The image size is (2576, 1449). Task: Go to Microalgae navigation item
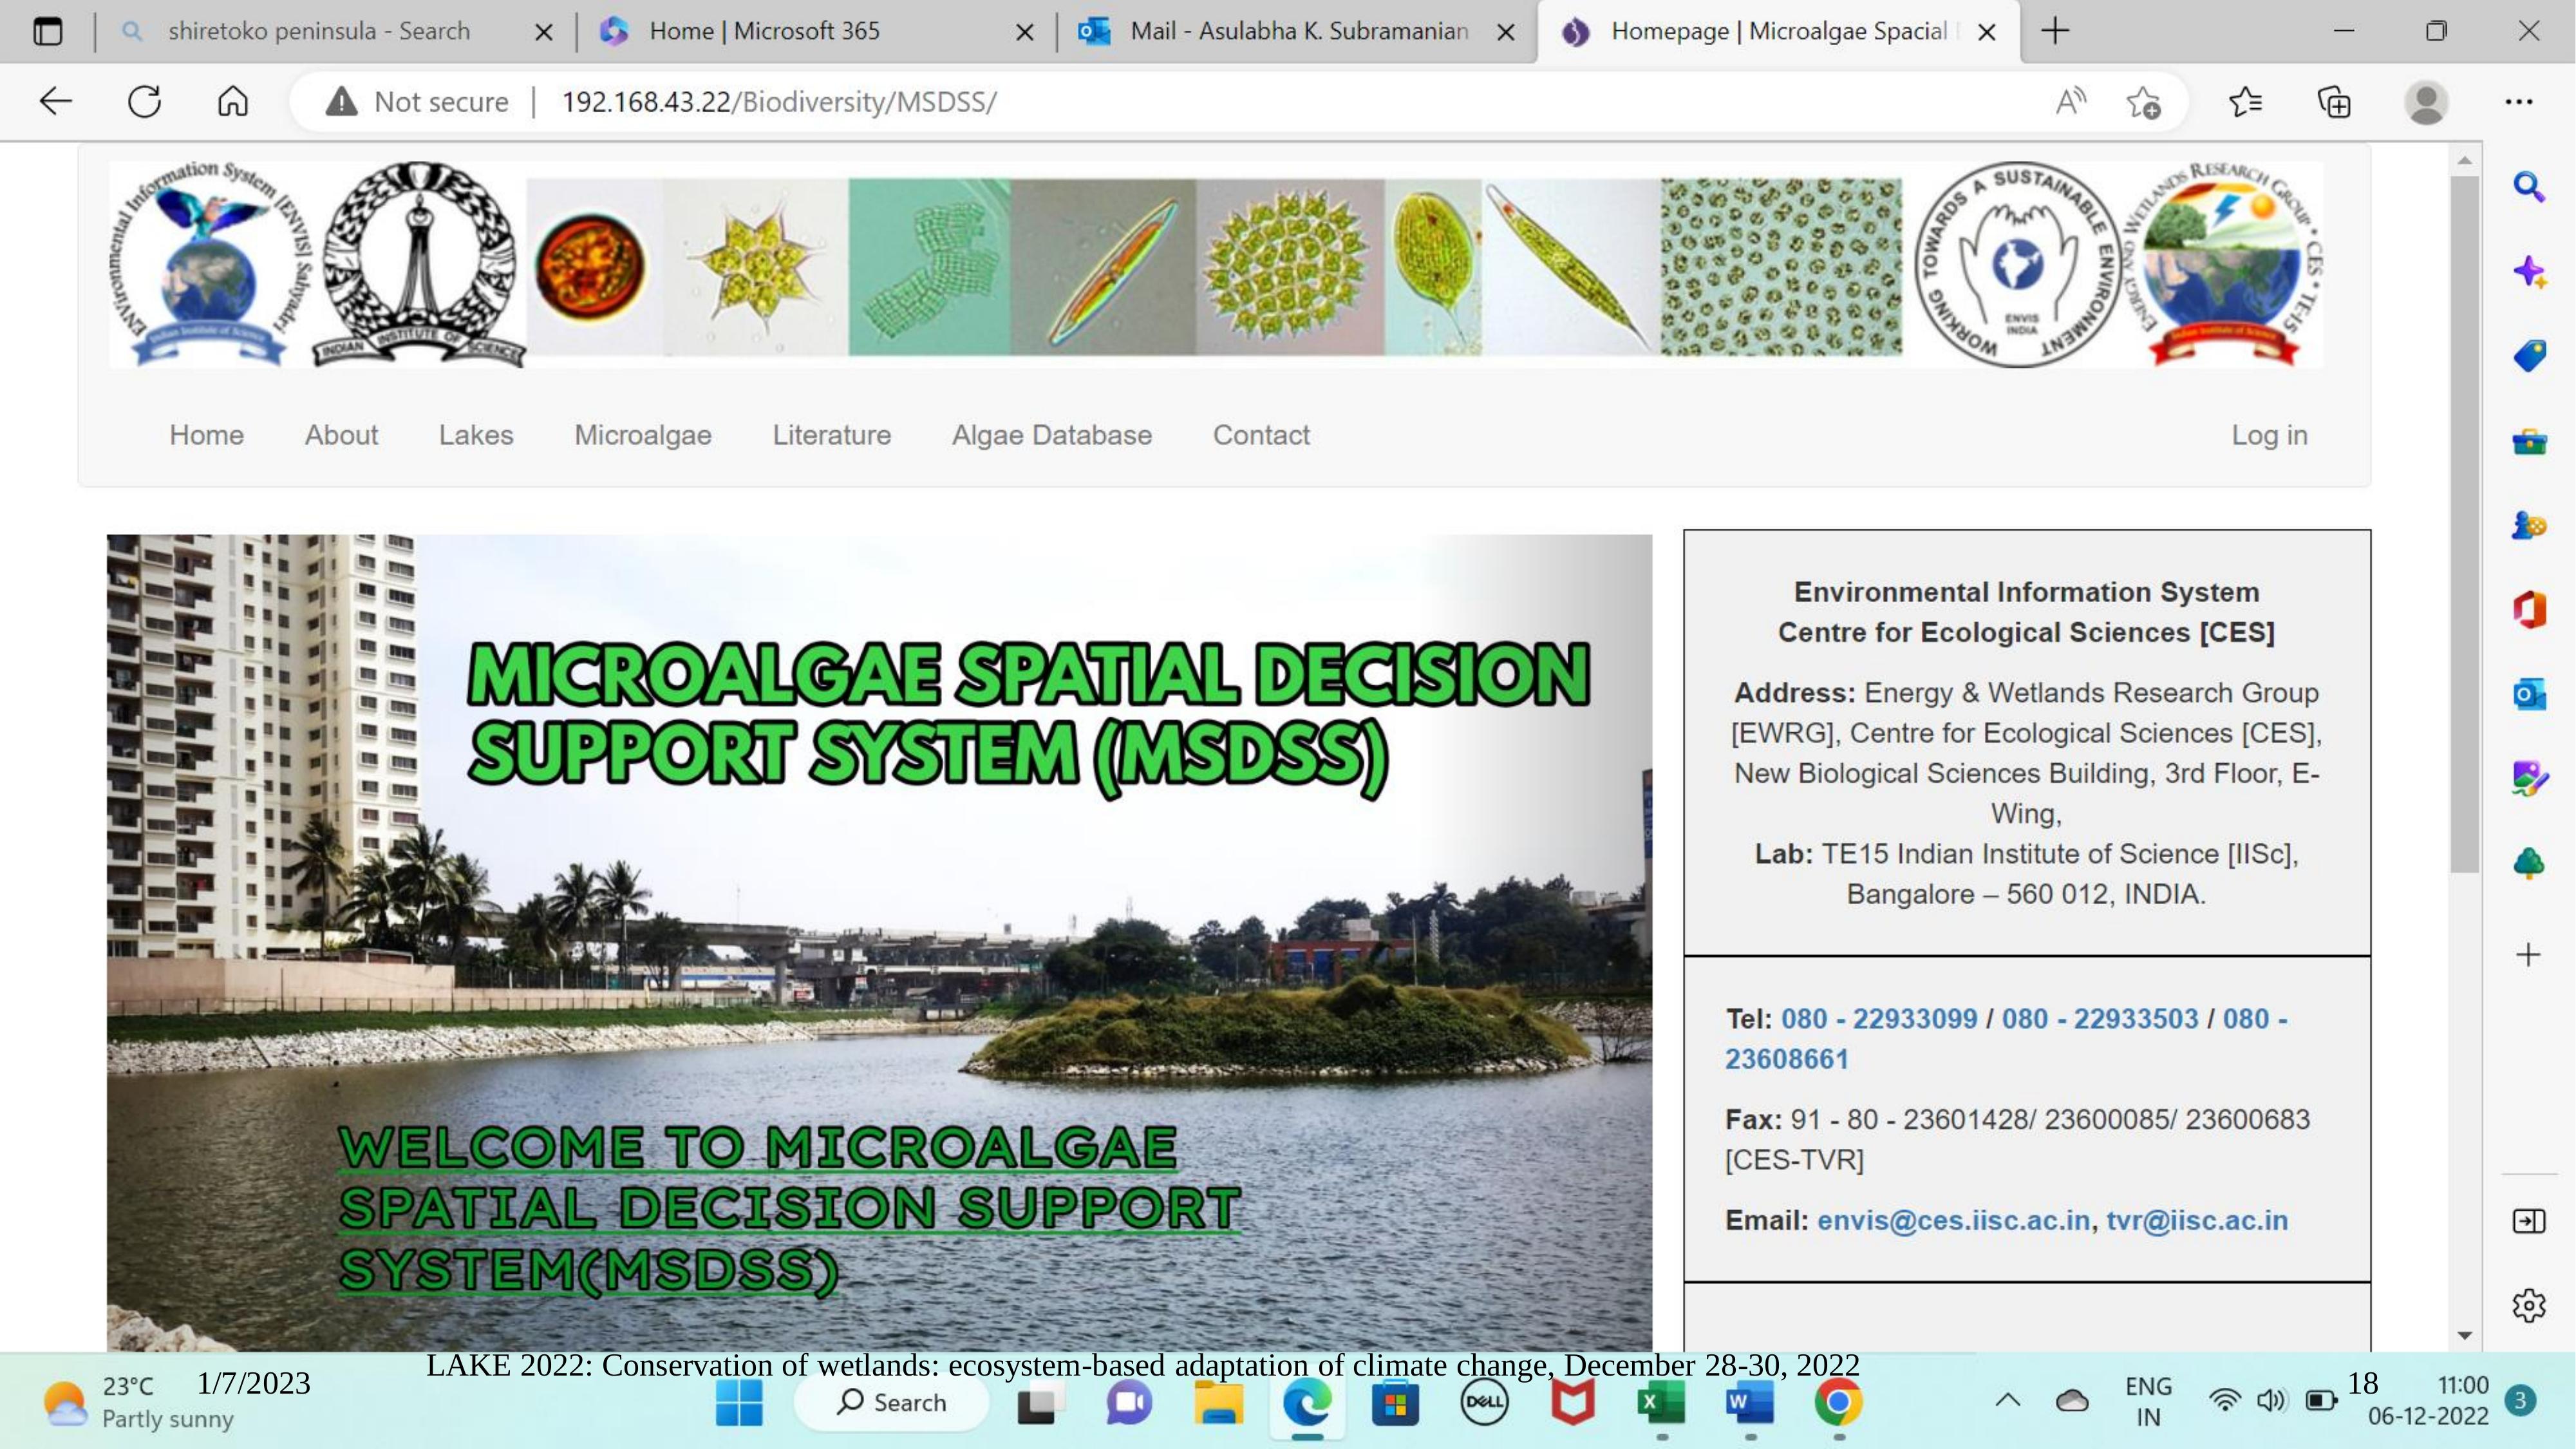click(642, 435)
